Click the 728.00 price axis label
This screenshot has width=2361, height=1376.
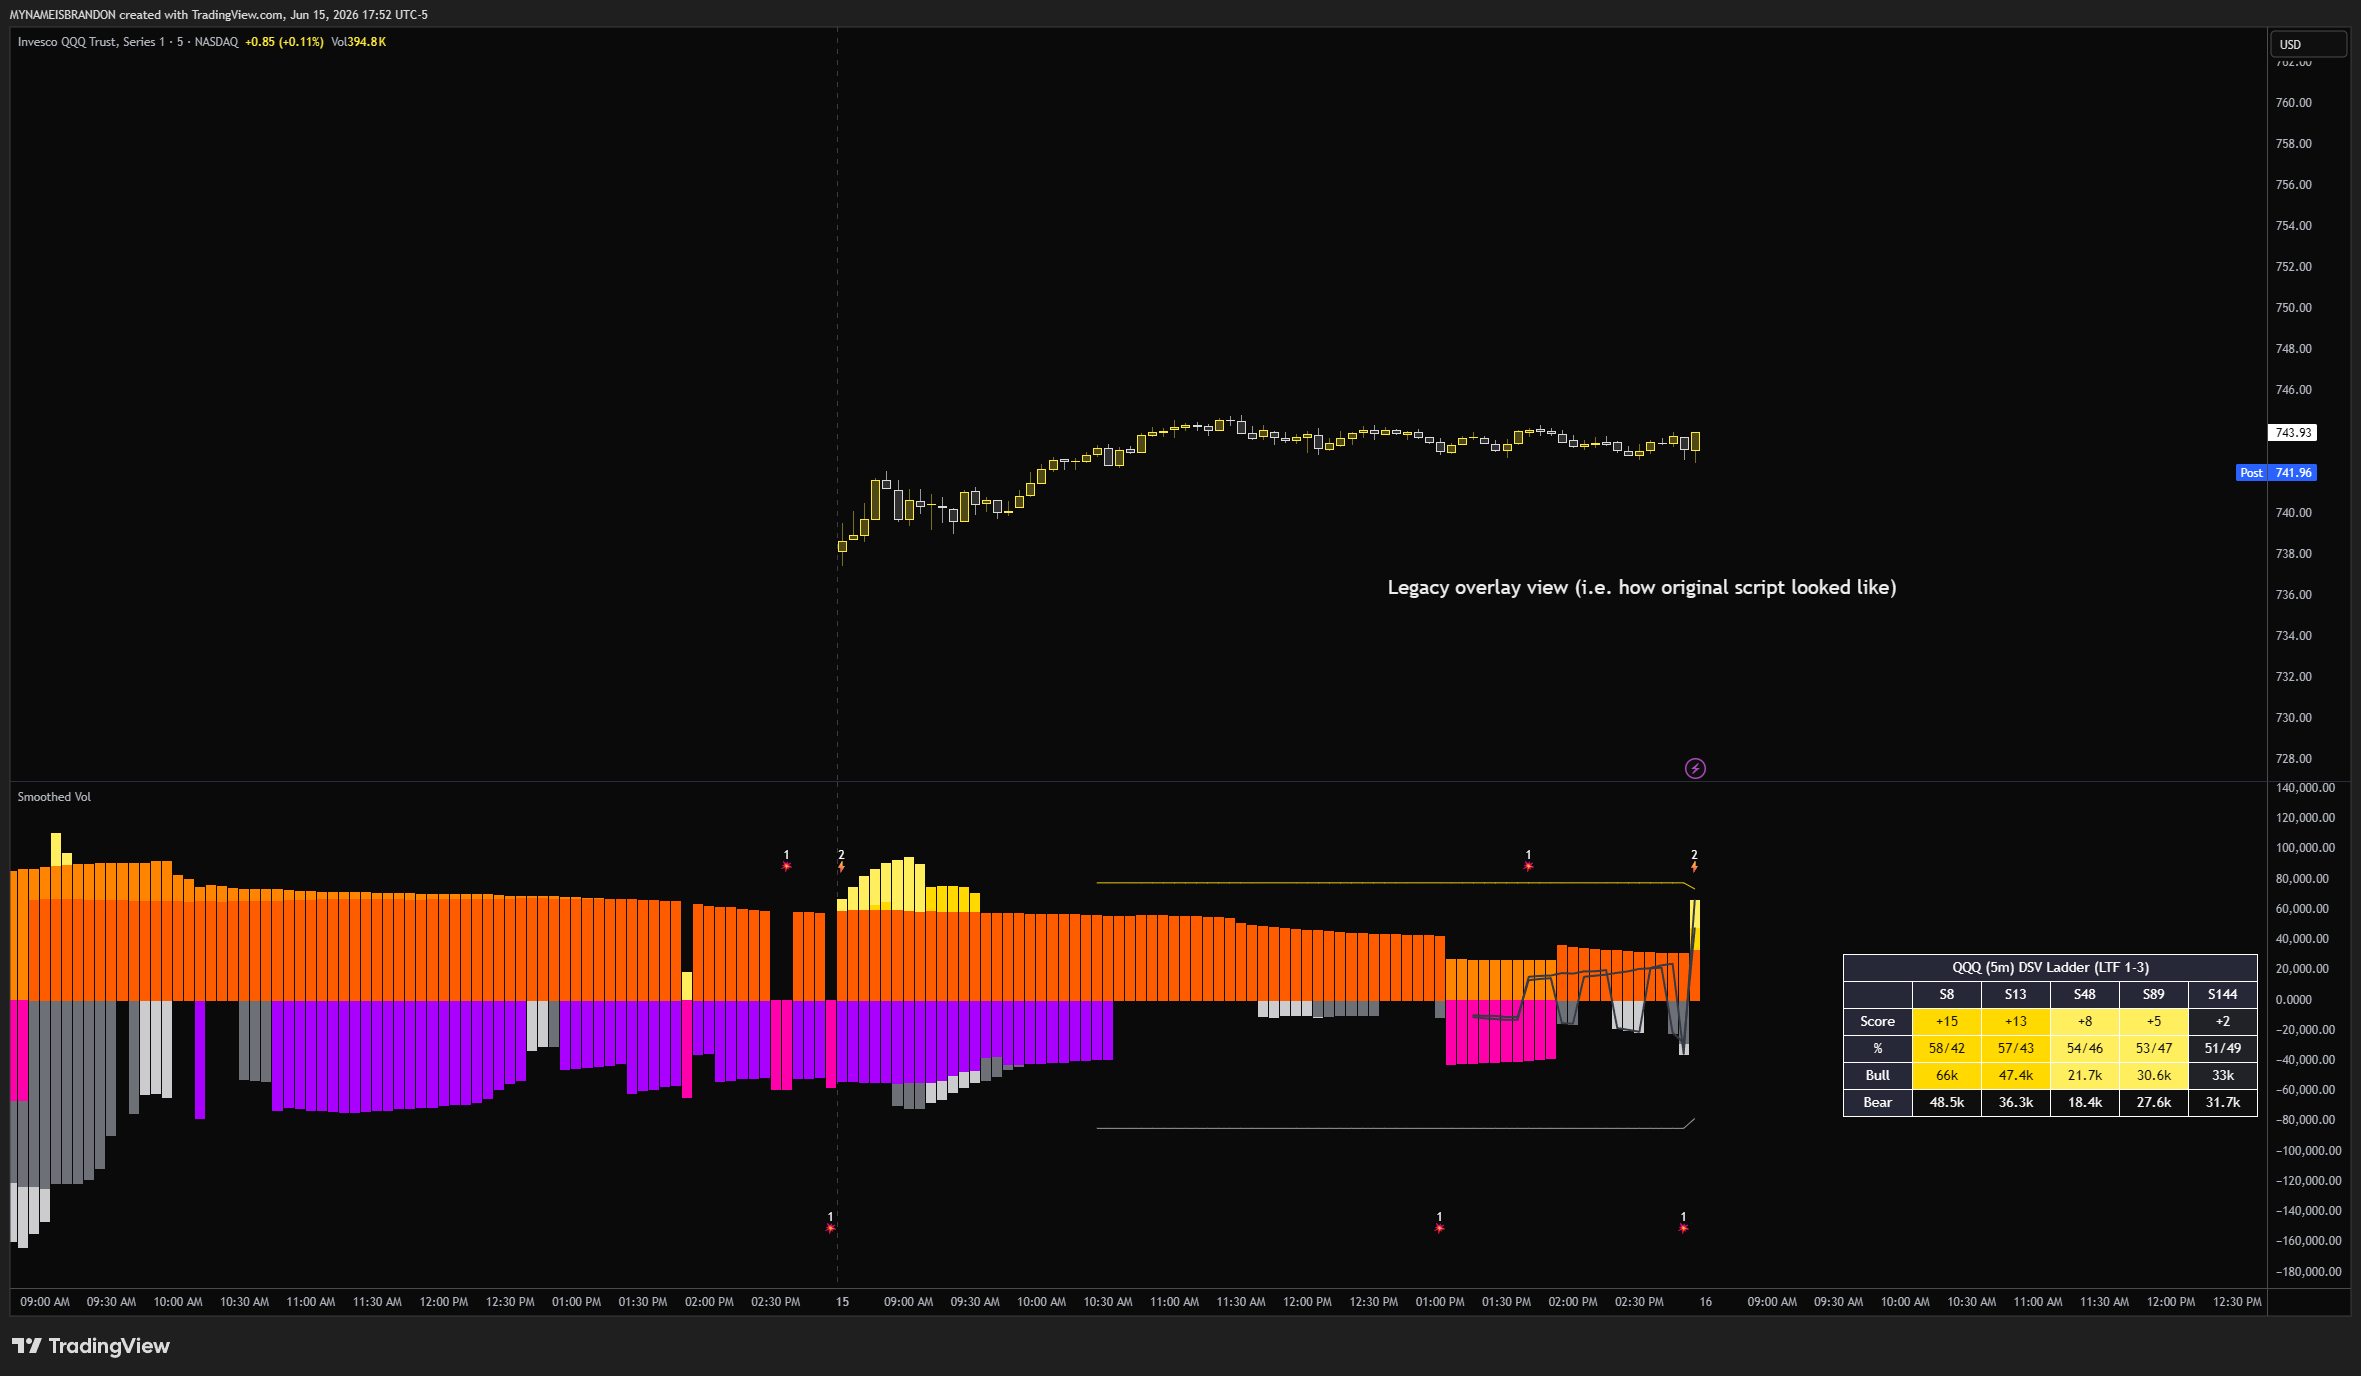pyautogui.click(x=2293, y=759)
